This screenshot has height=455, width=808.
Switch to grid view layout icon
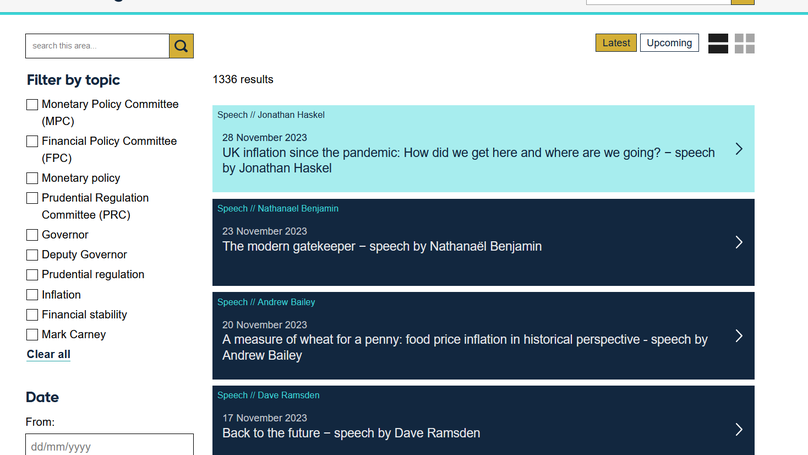click(x=745, y=43)
